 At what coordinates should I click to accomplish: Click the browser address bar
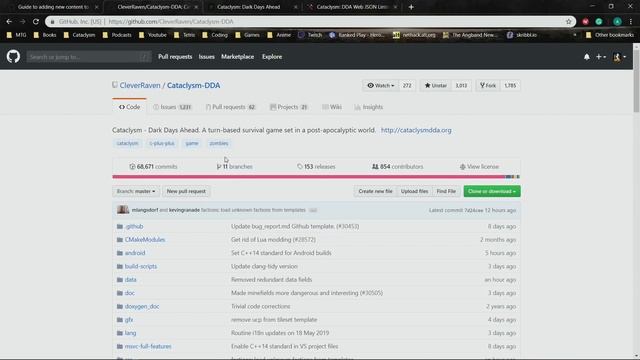[x=310, y=21]
